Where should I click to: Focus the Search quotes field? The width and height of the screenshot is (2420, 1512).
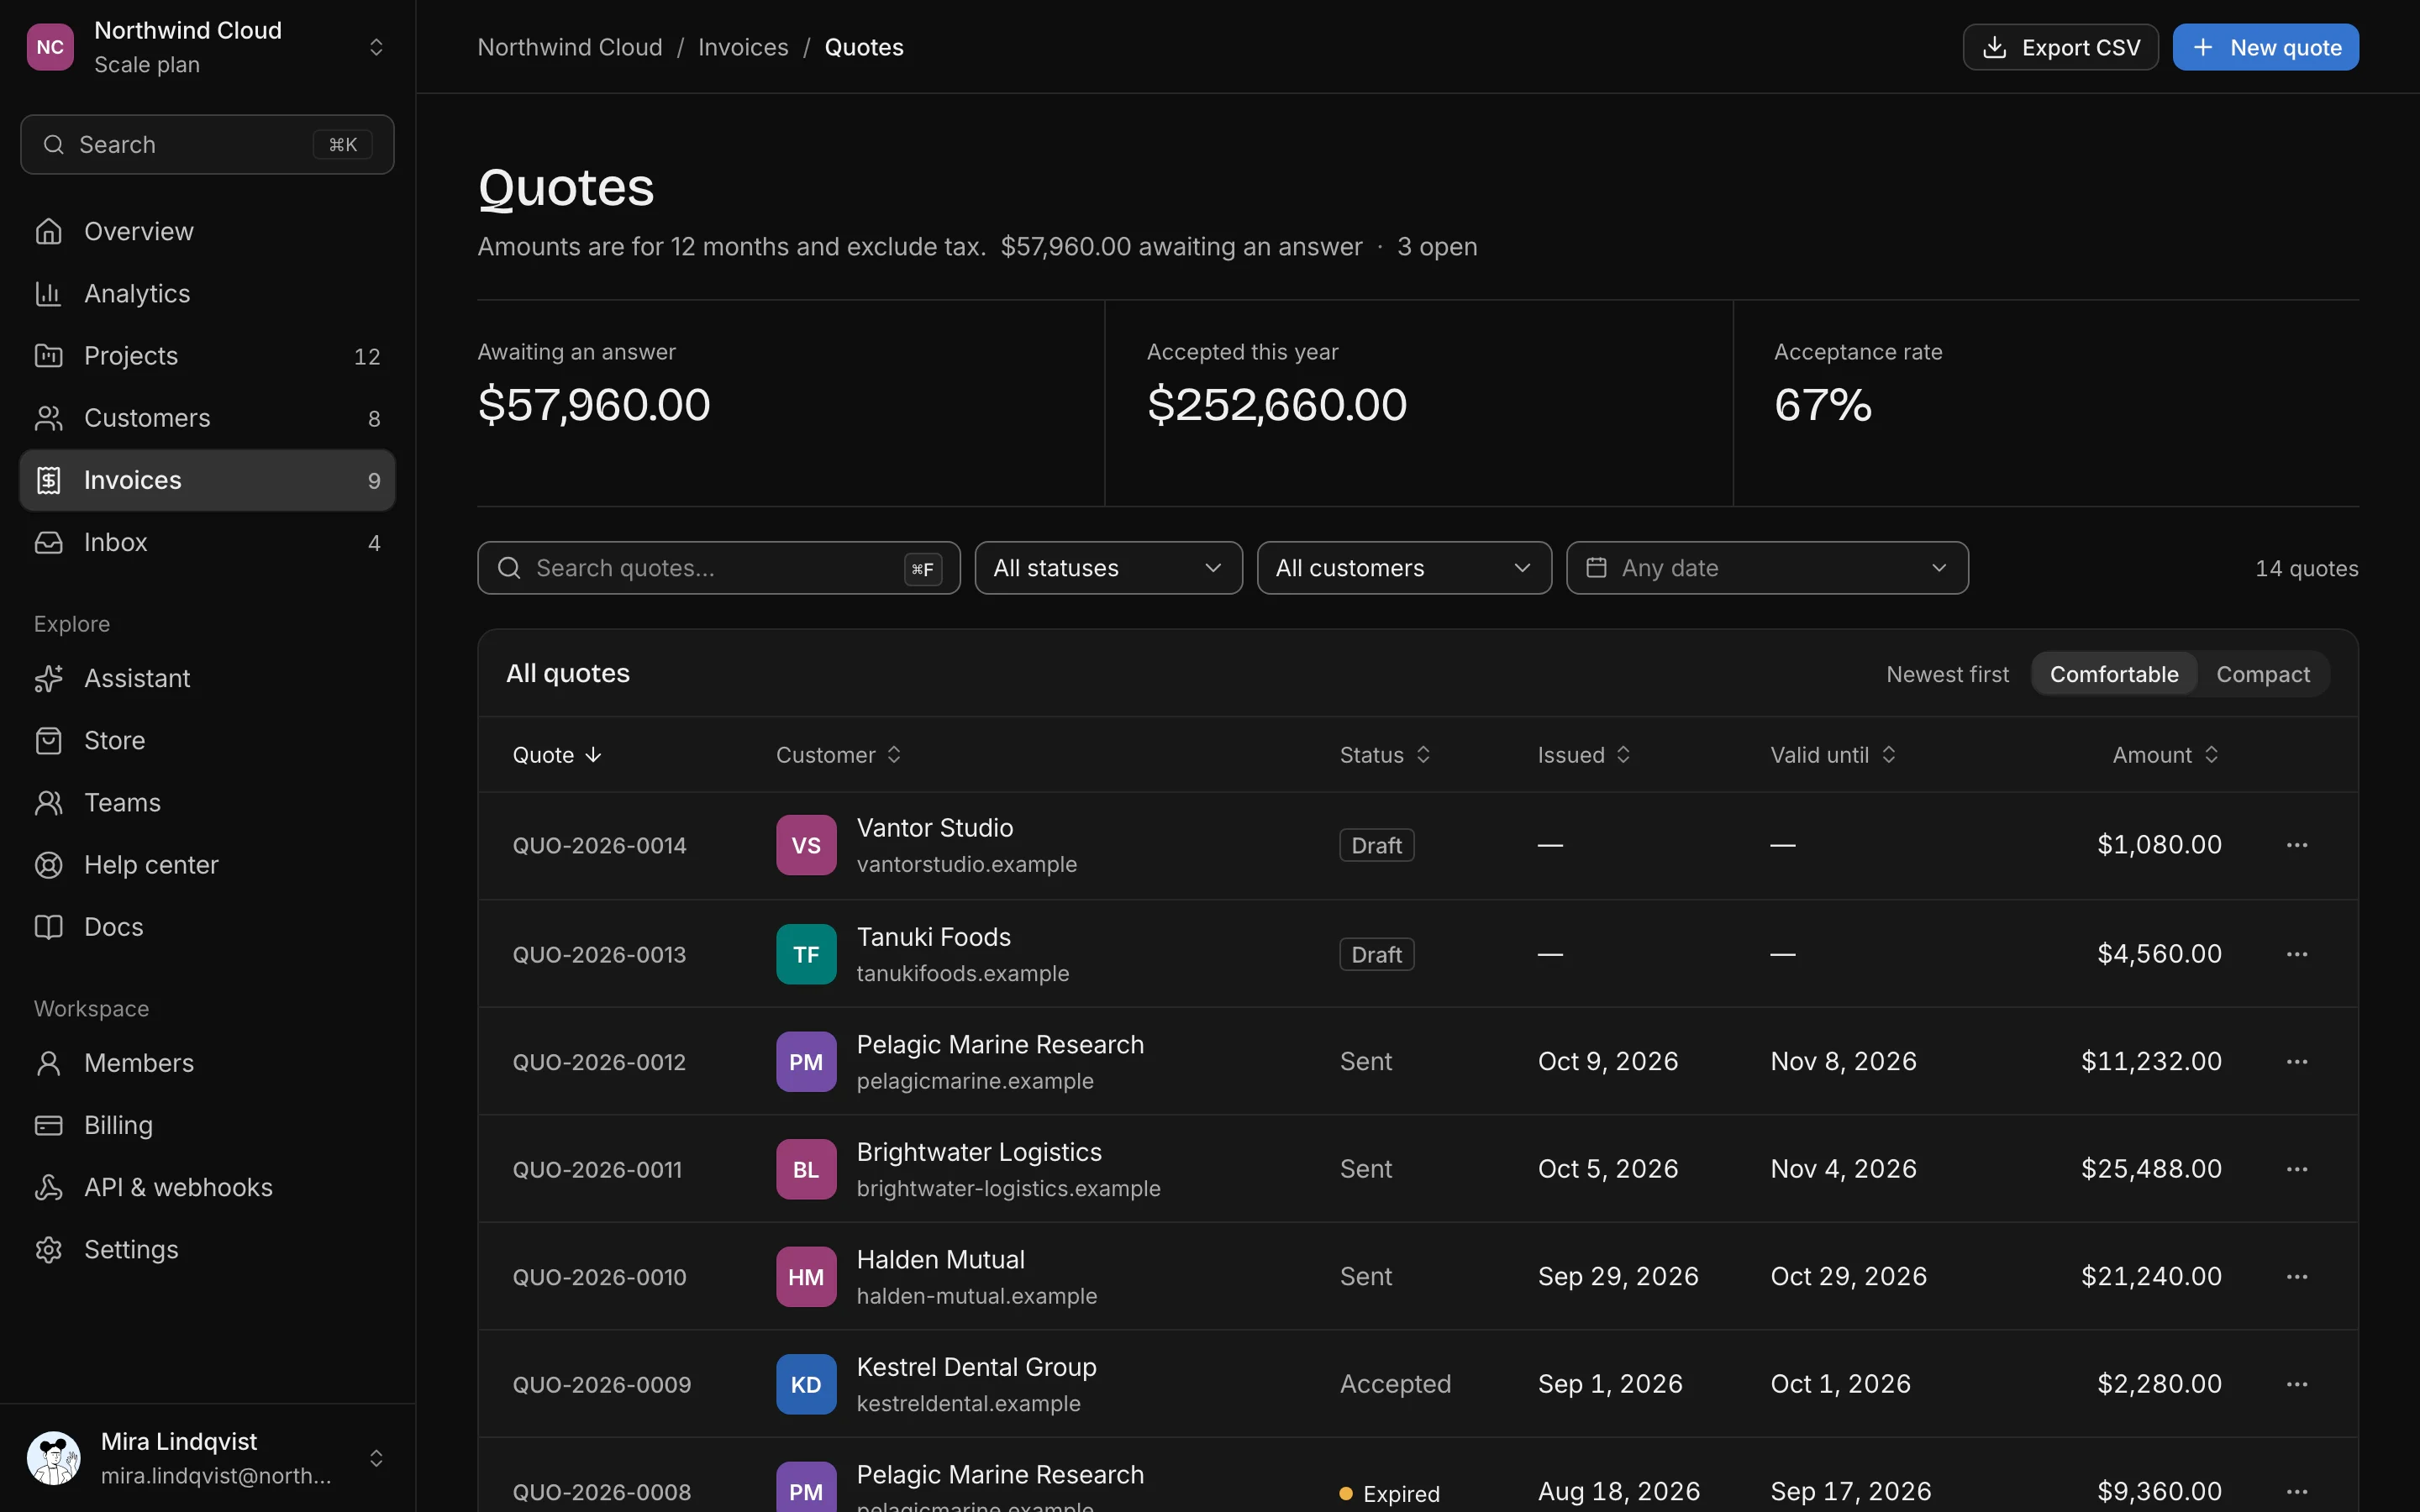(718, 568)
